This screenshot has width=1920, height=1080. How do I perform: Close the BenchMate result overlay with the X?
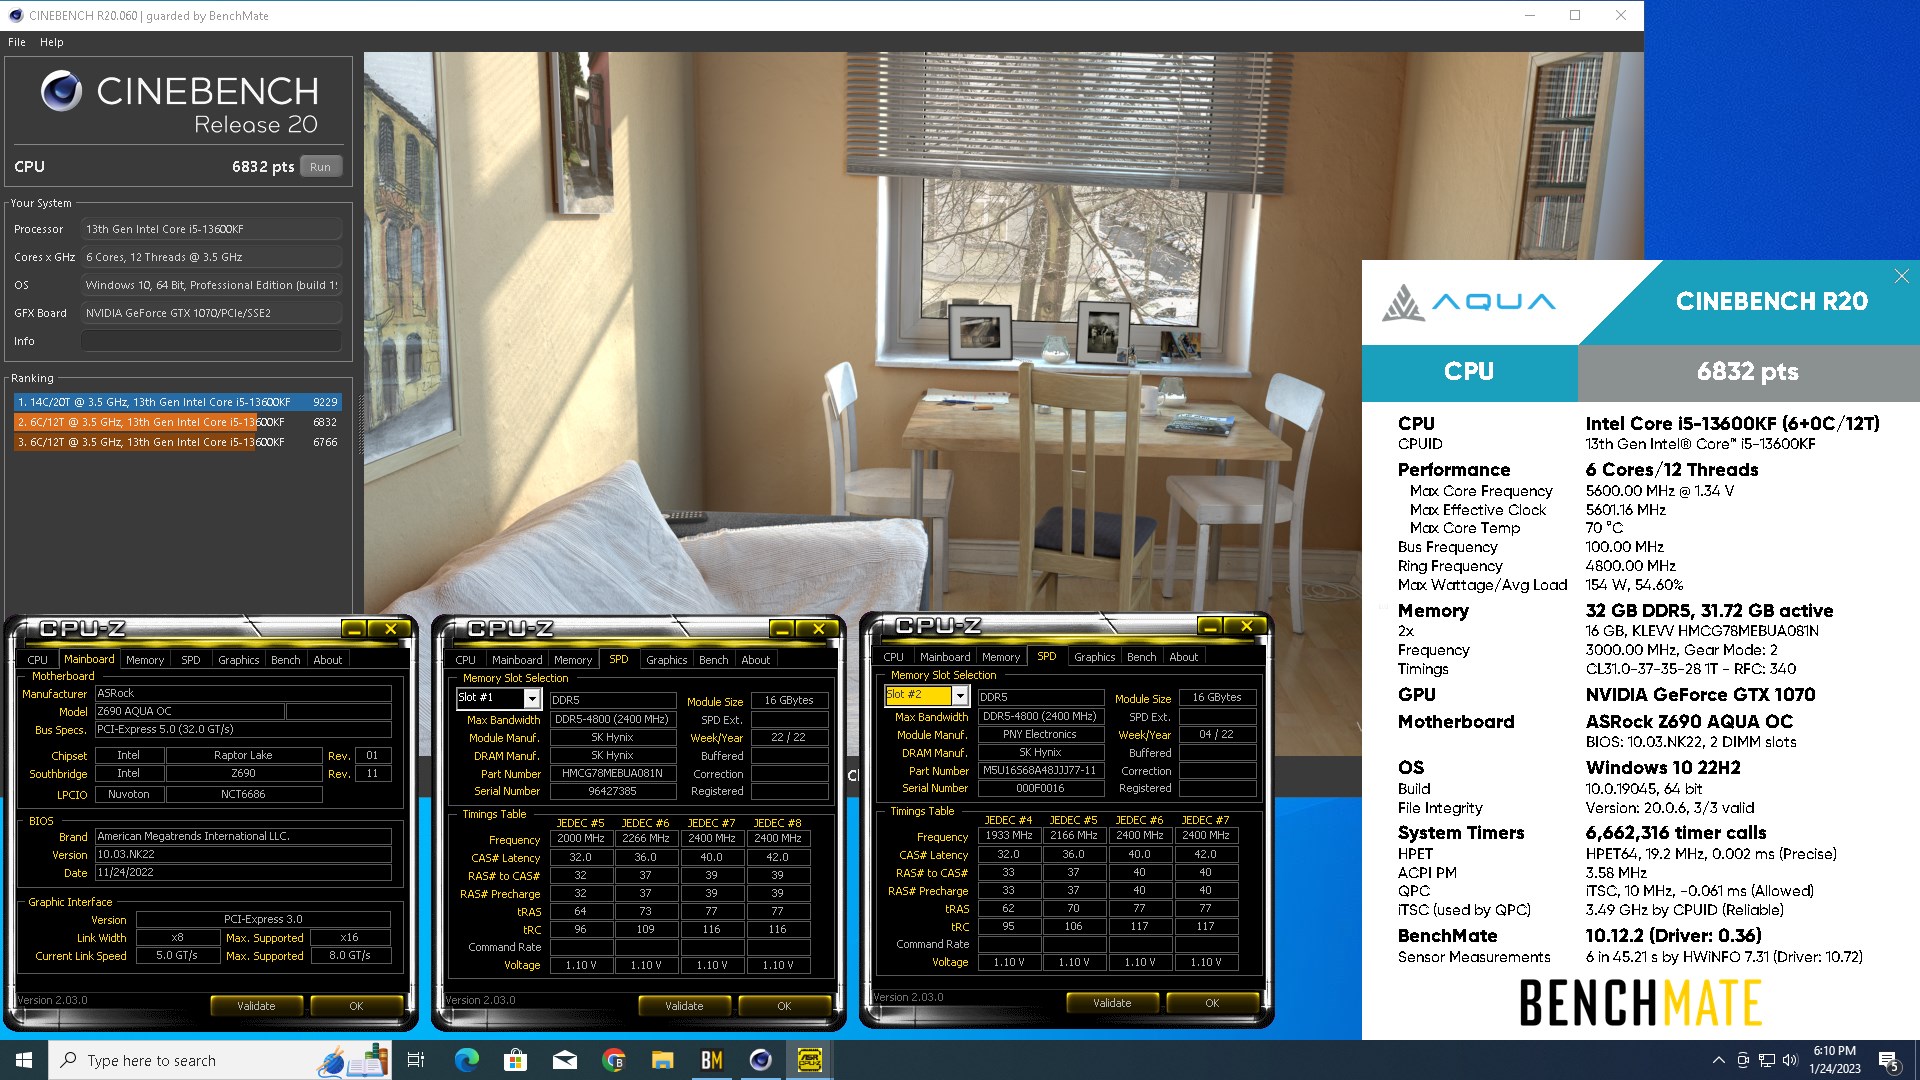tap(1901, 276)
